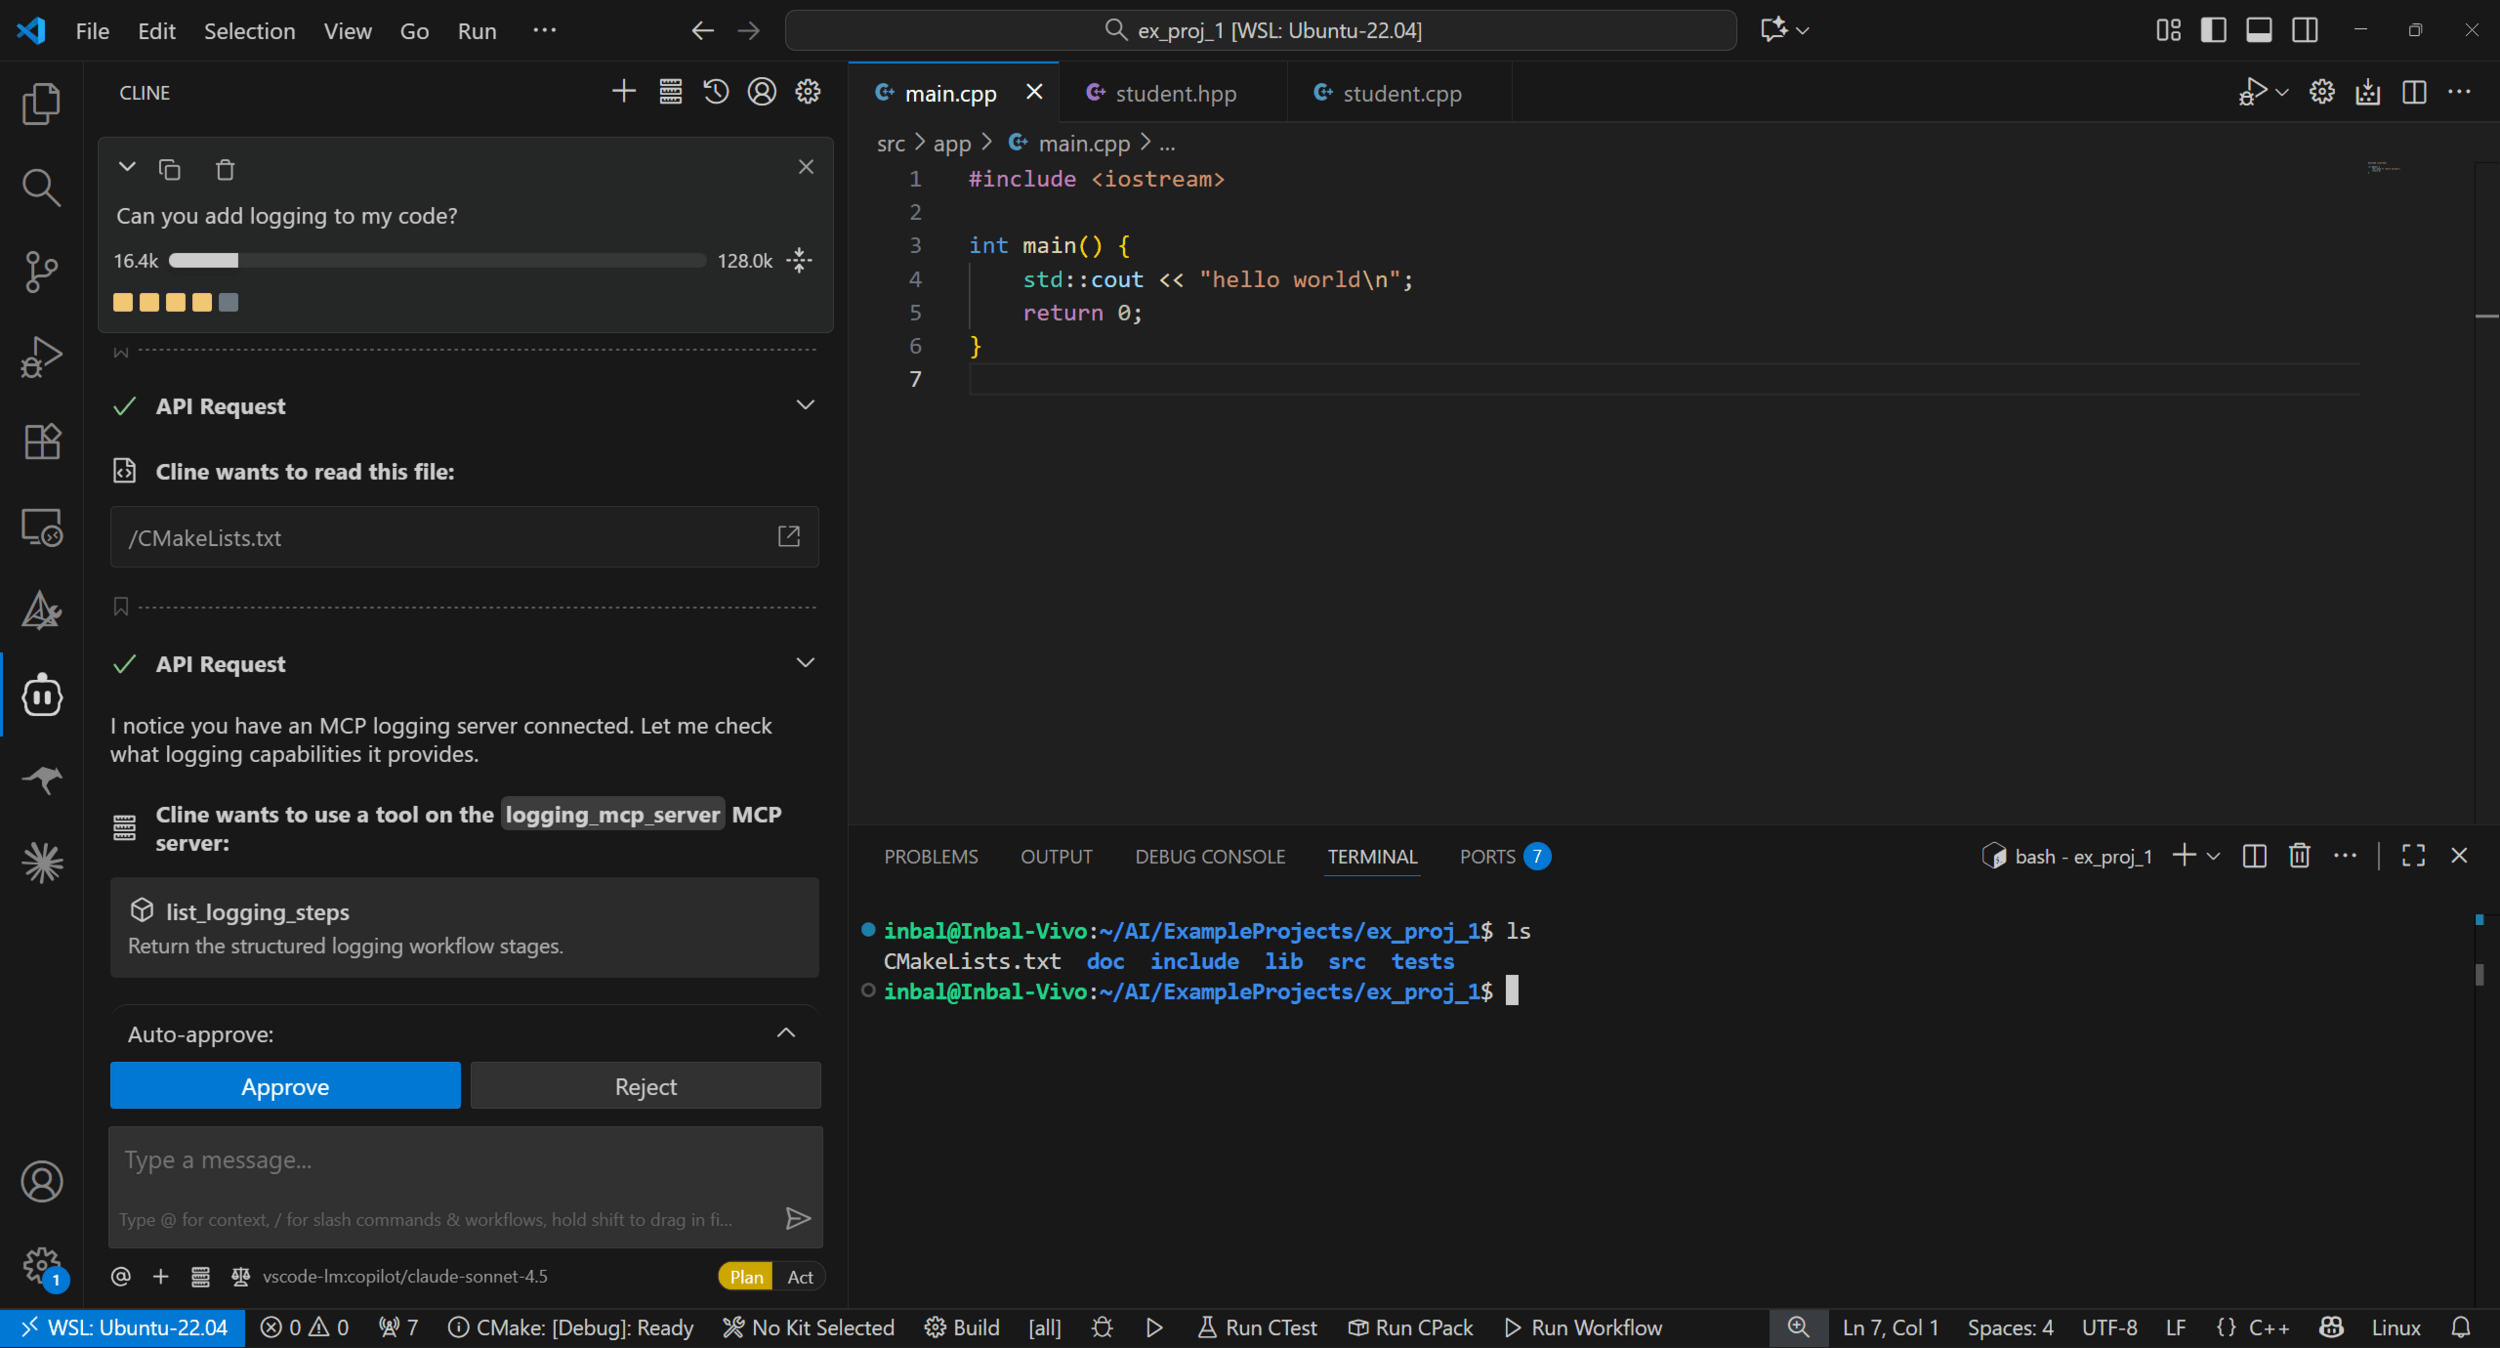The width and height of the screenshot is (2500, 1348).
Task: Reject the MCP tool request
Action: click(x=645, y=1086)
